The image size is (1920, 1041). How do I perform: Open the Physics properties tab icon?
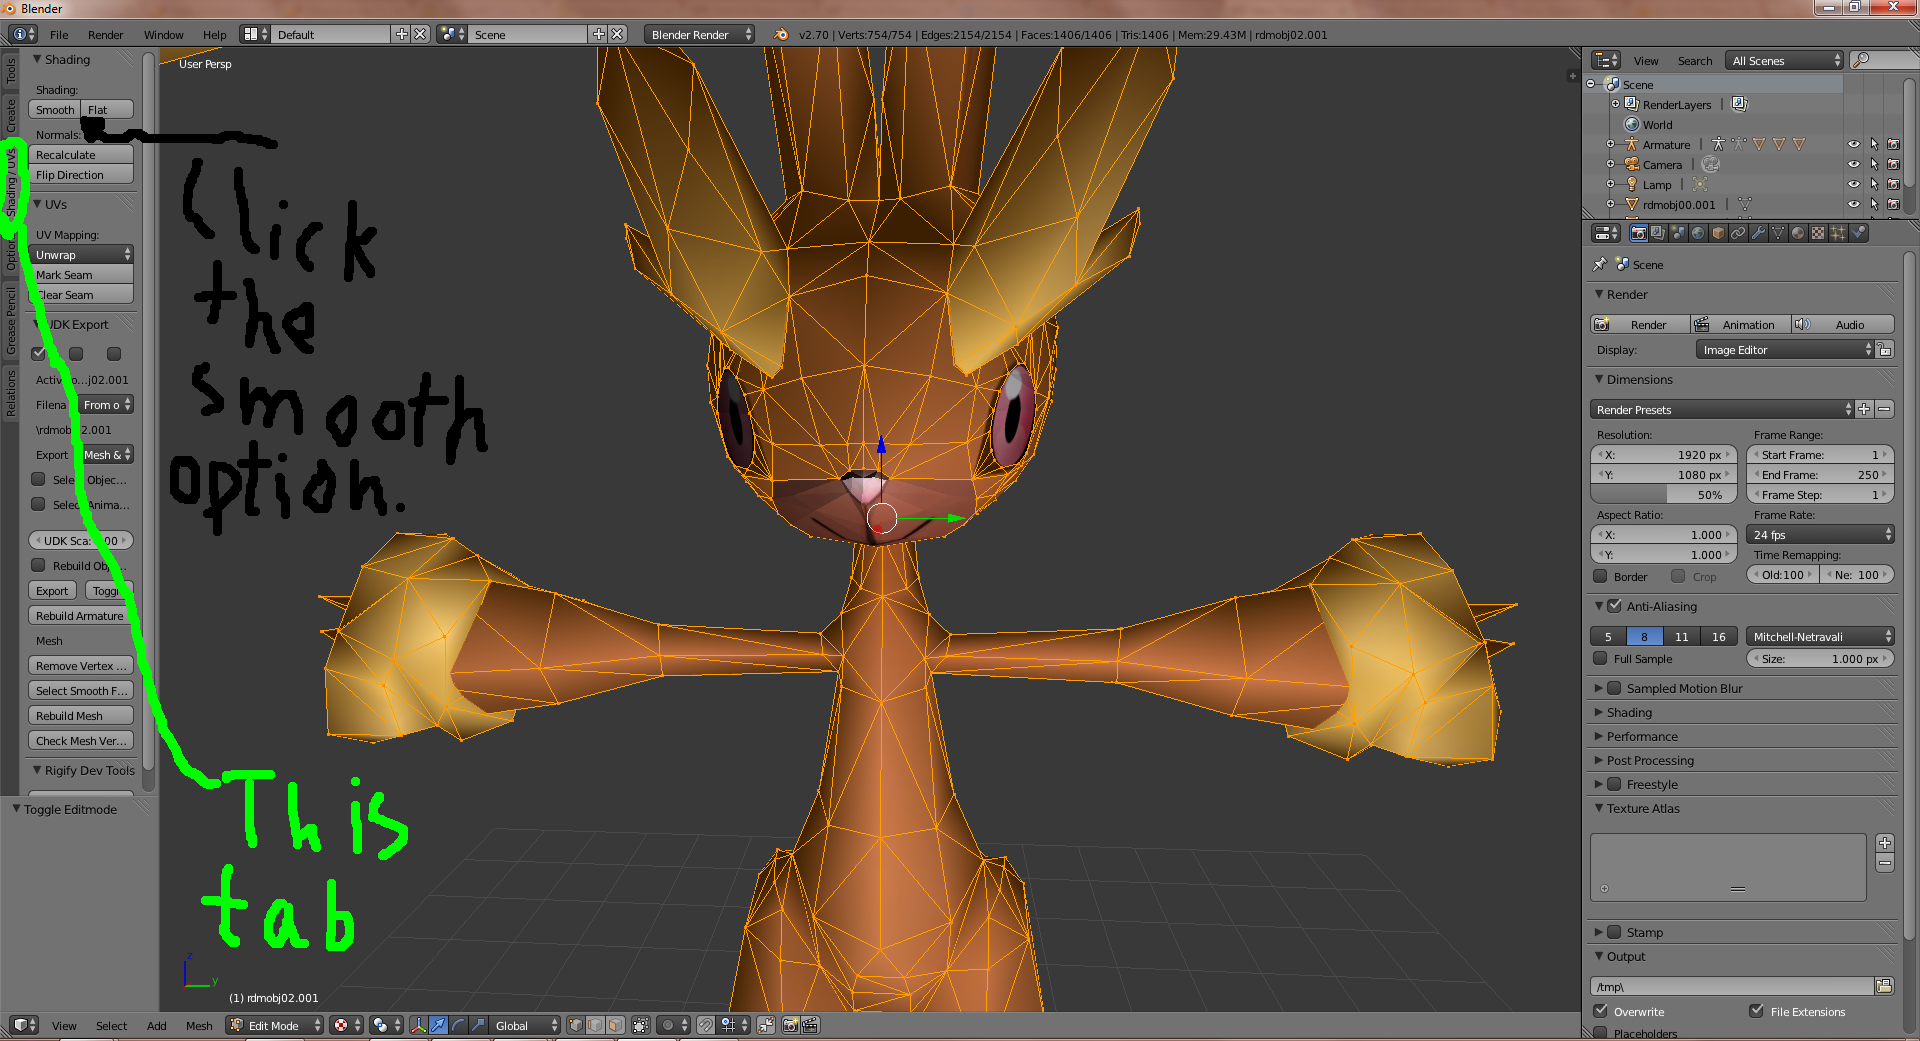1858,233
